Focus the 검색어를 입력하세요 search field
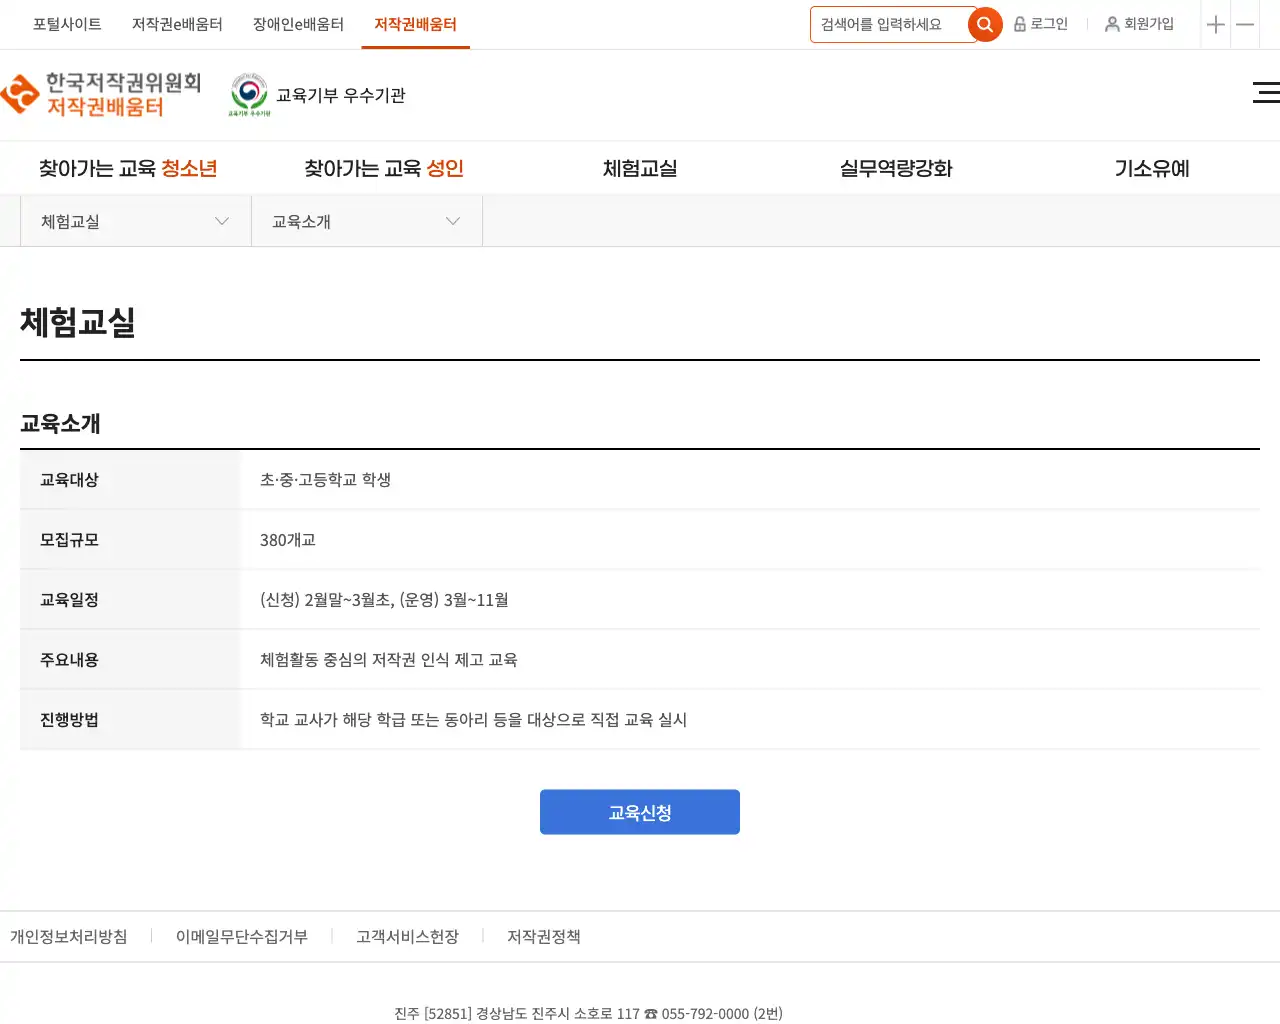 coord(888,25)
